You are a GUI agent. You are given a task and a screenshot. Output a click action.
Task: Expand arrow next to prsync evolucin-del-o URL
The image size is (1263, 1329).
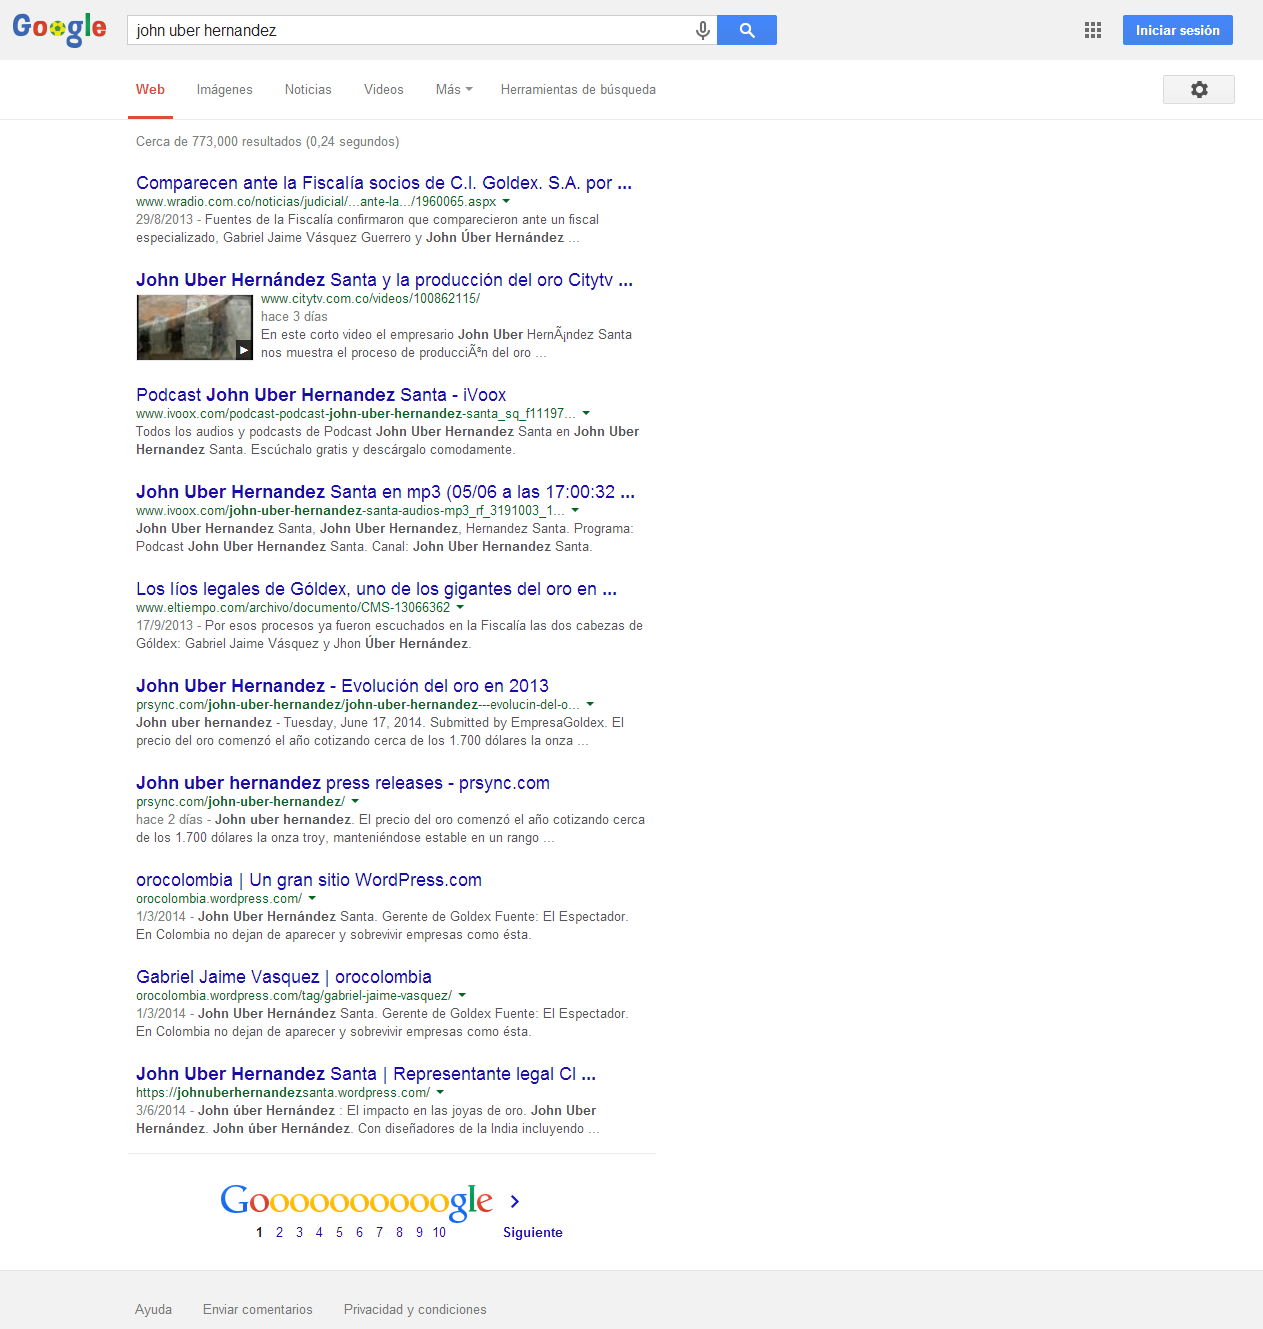tap(590, 704)
